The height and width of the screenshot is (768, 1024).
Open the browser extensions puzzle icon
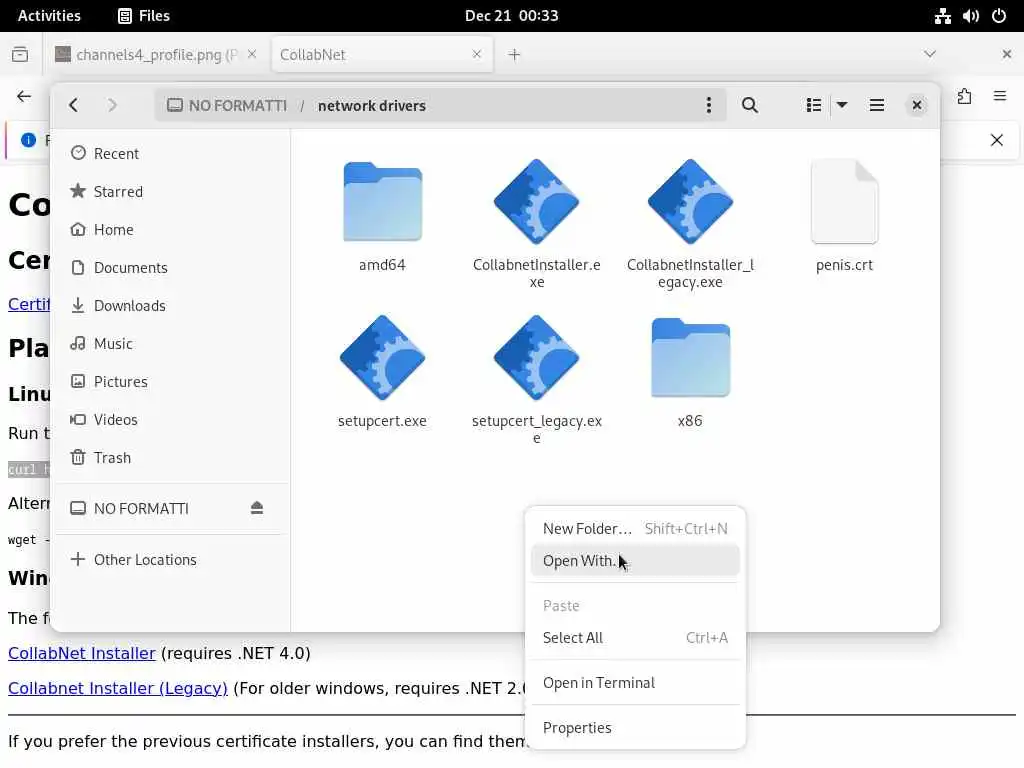click(x=965, y=97)
